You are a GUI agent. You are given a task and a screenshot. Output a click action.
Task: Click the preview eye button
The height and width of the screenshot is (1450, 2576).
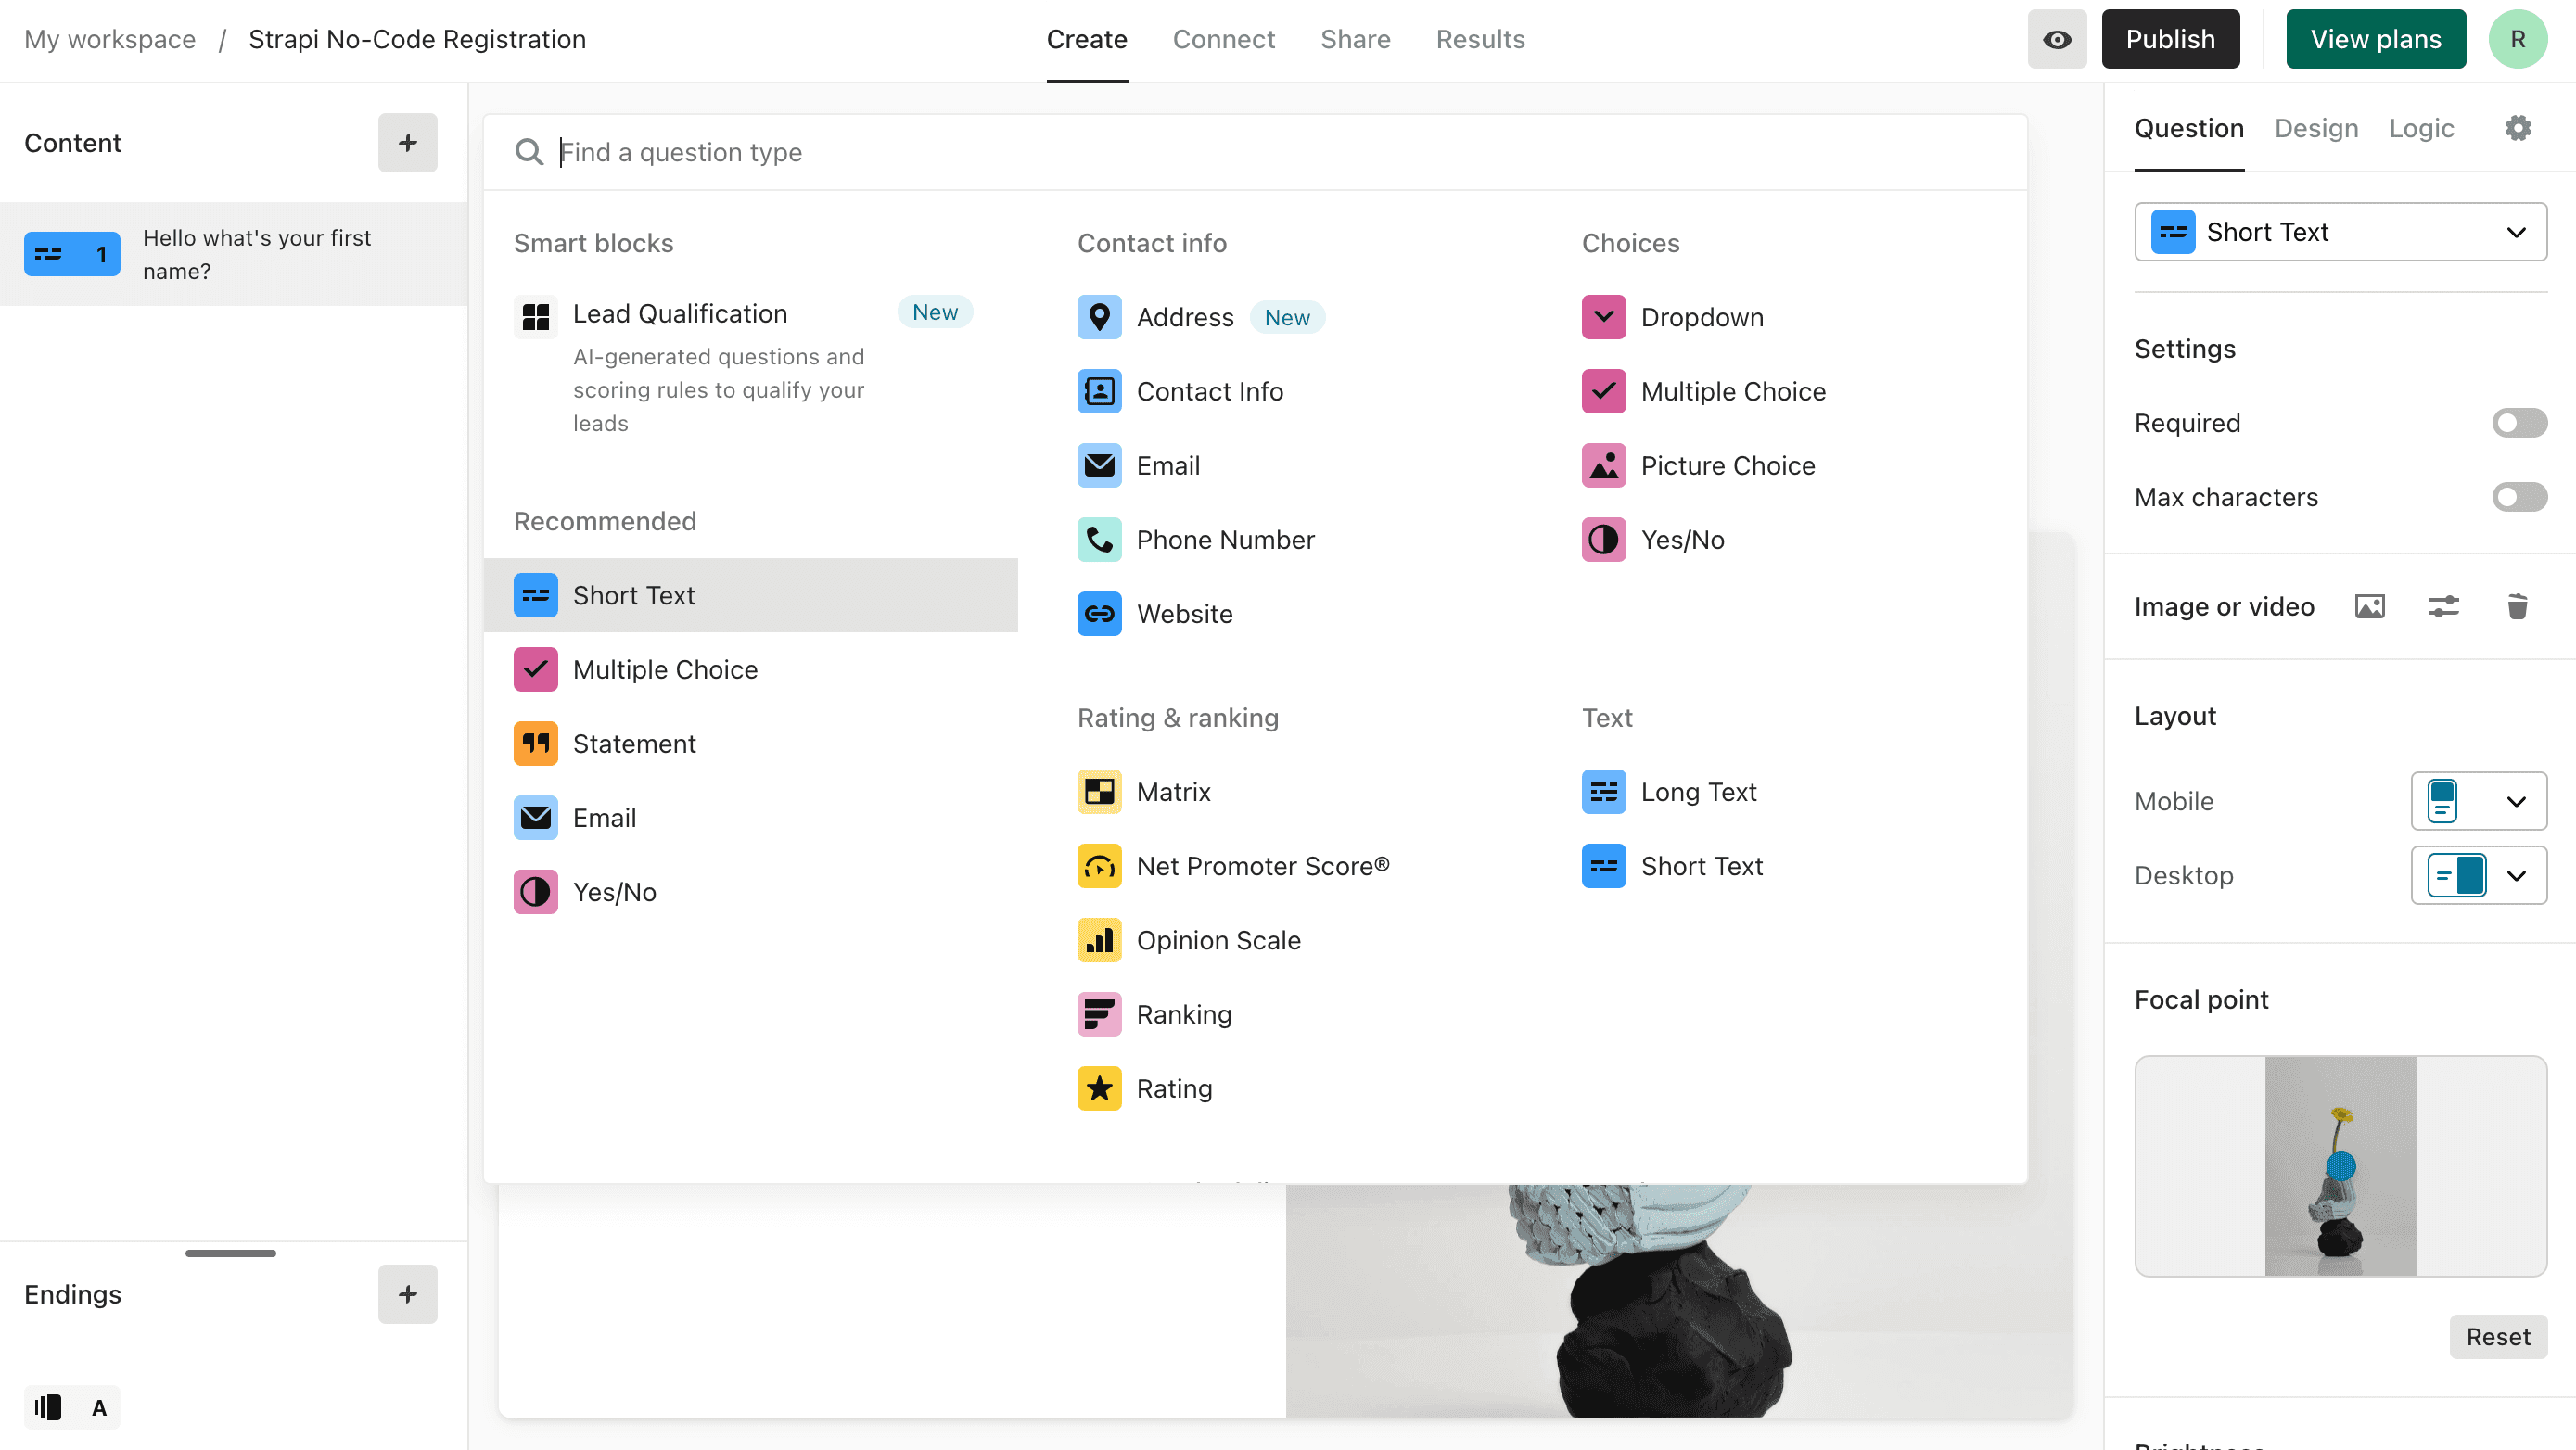coord(2056,39)
